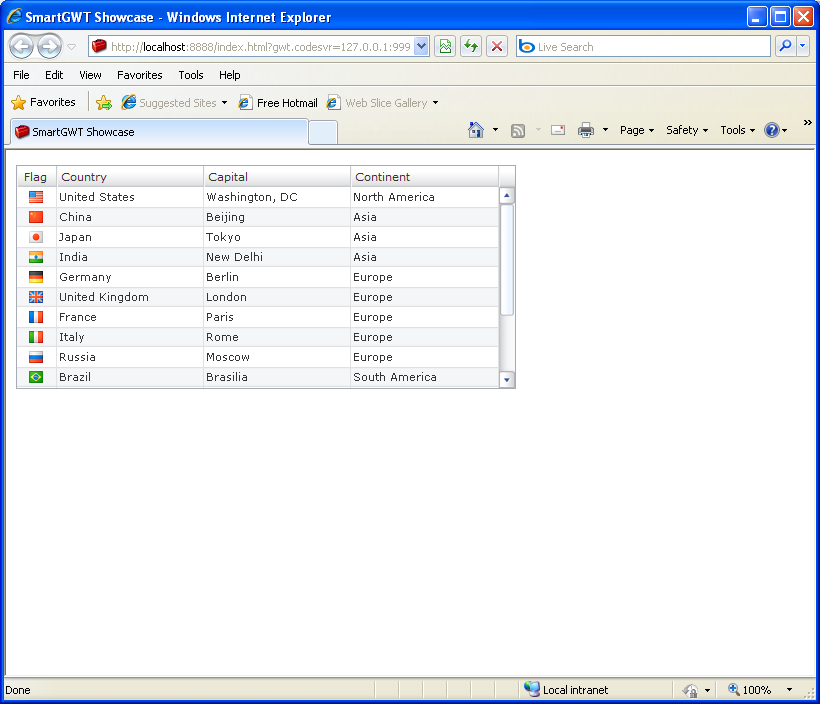The height and width of the screenshot is (704, 820).
Task: Select the 'United Kingdom' country cell
Action: (130, 297)
